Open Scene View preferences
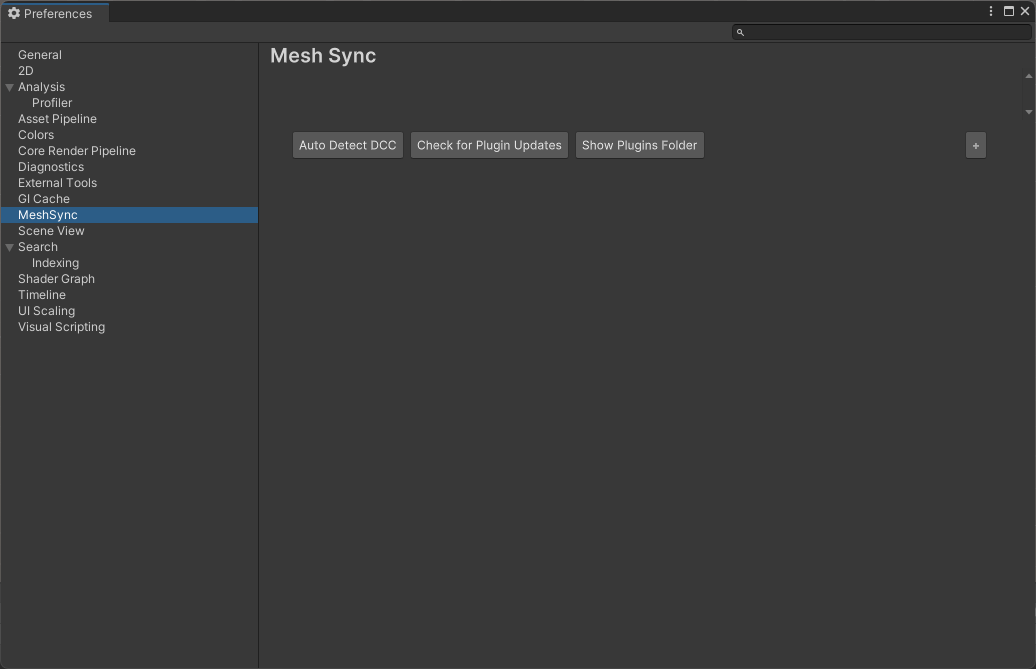1036x669 pixels. [x=129, y=231]
